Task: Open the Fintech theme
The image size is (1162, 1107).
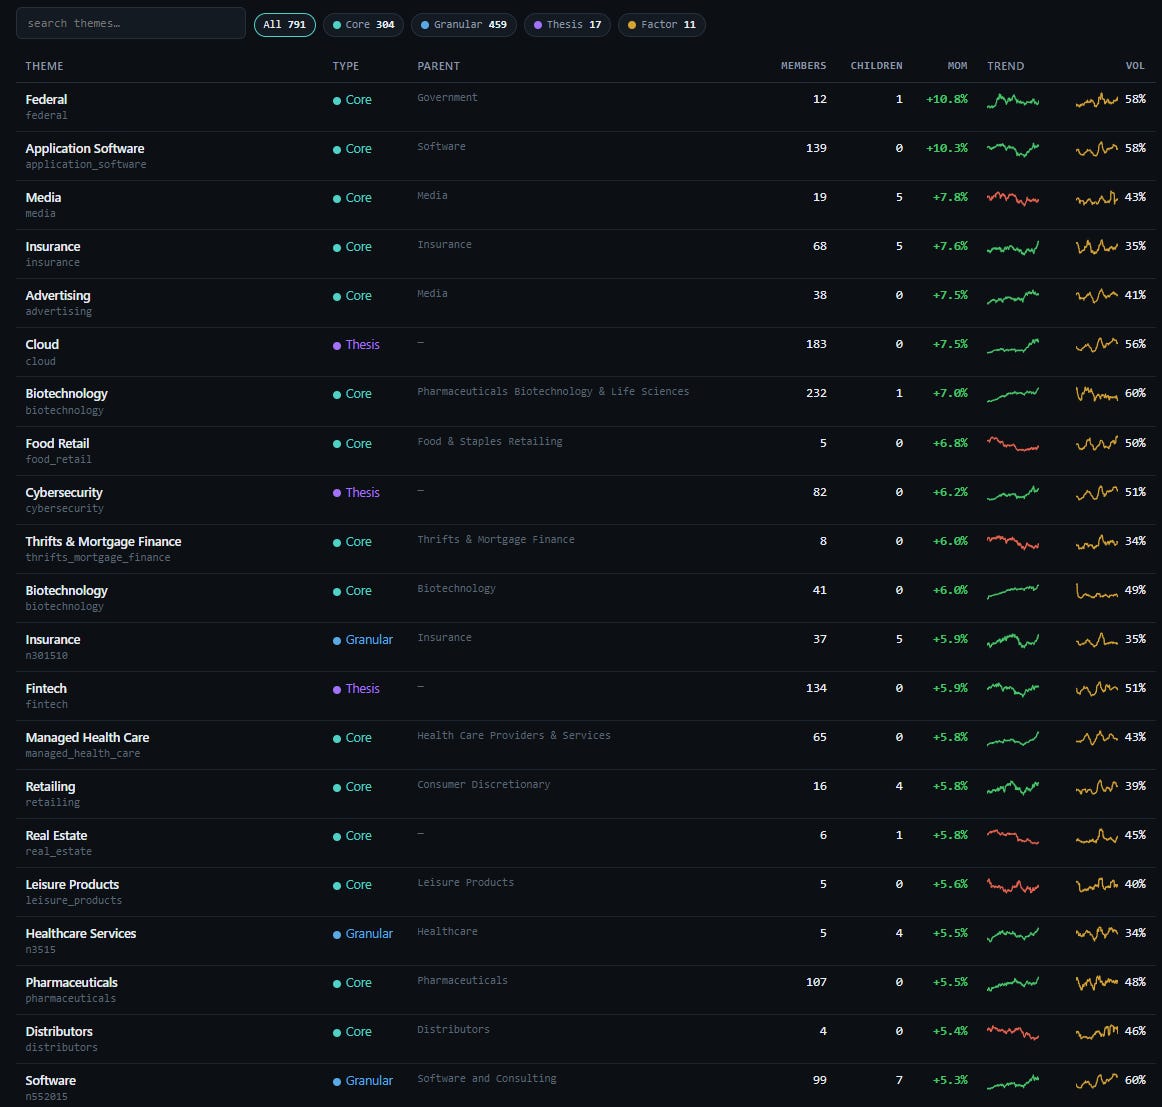Action: pos(46,688)
